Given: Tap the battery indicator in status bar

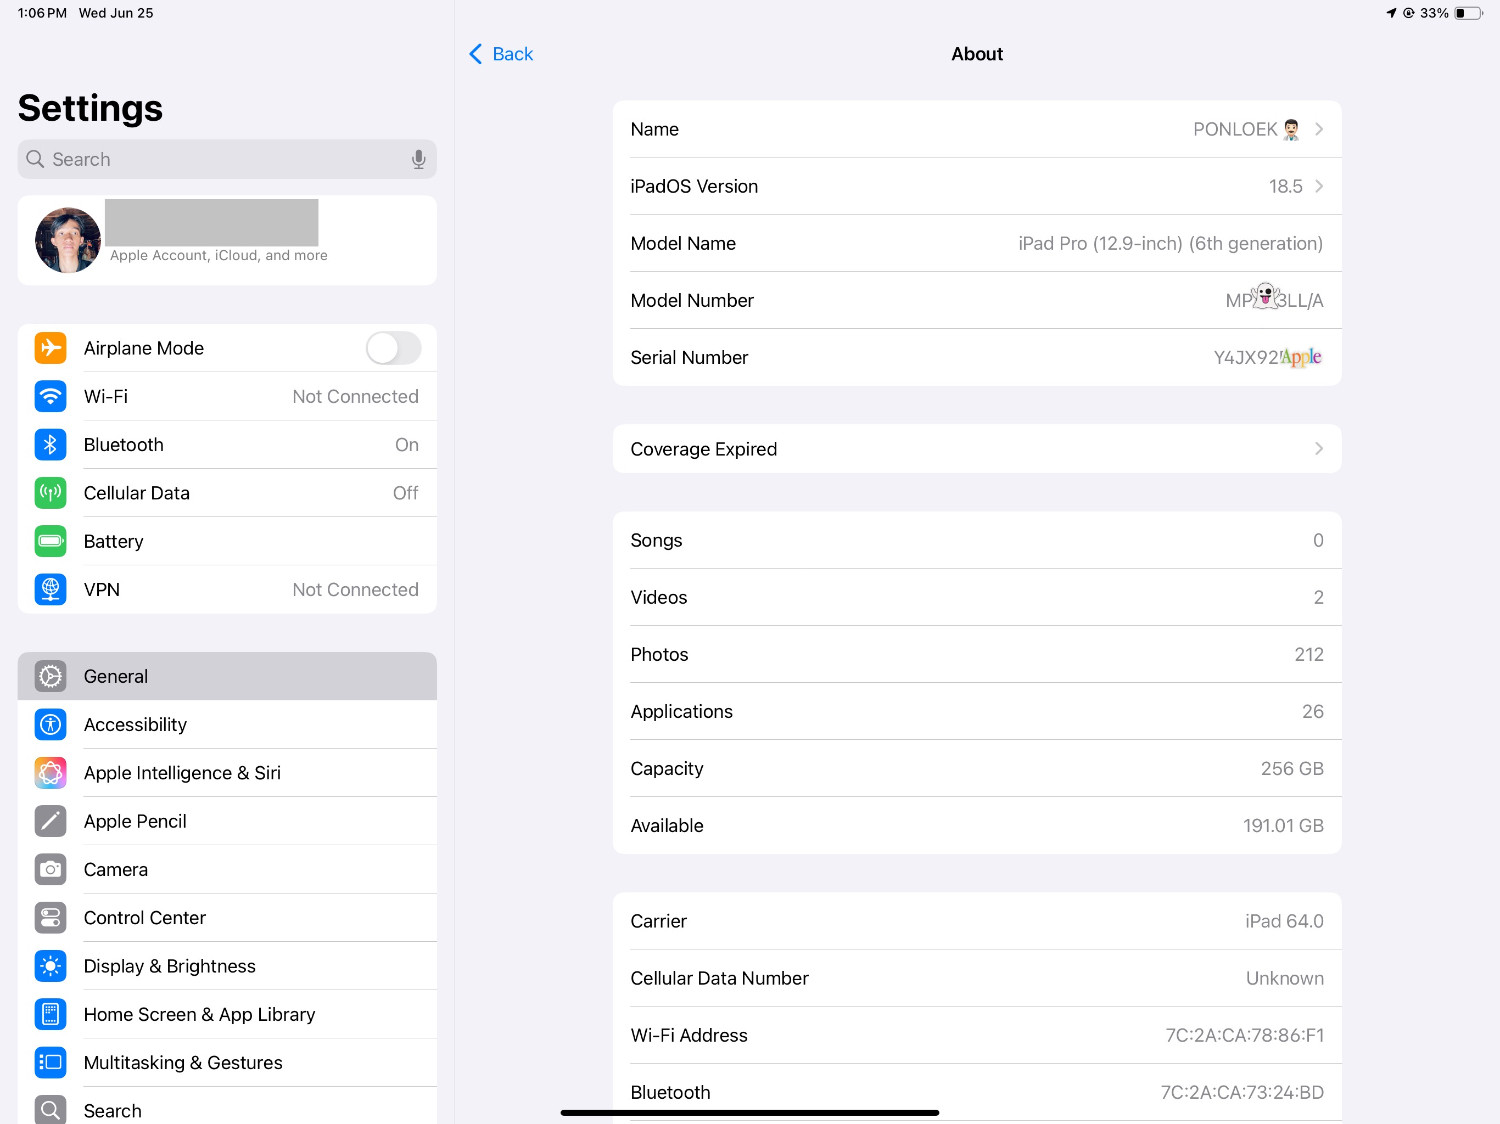Looking at the screenshot, I should click(1468, 13).
